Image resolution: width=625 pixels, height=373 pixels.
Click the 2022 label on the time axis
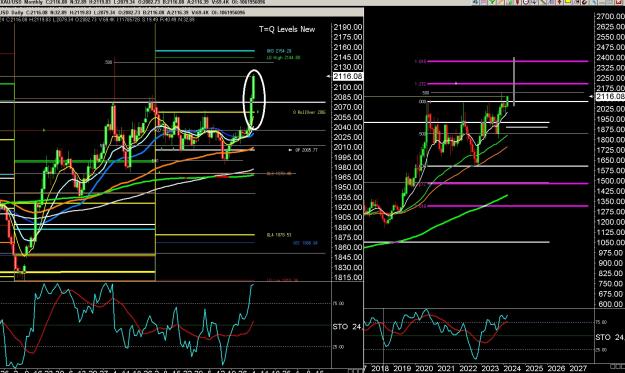[x=468, y=368]
